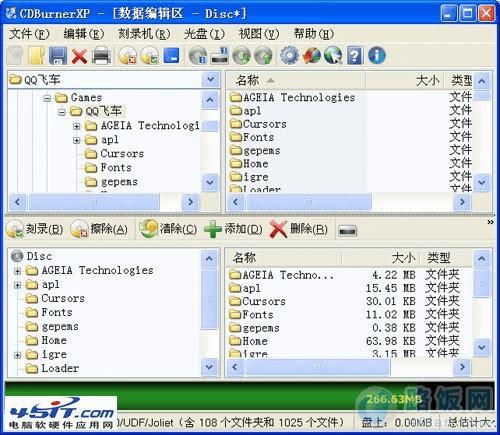Click the drive icon right of 删除(R)
500x435 pixels.
348,231
